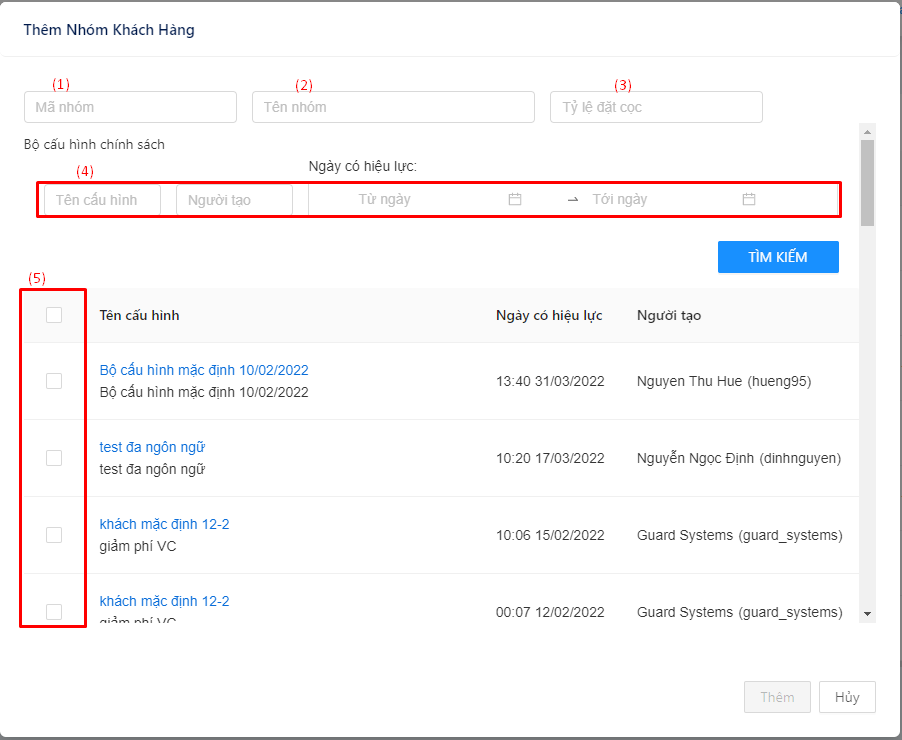Click the Tên cấu hình filter input box
Screen dimensions: 902x740
click(102, 200)
